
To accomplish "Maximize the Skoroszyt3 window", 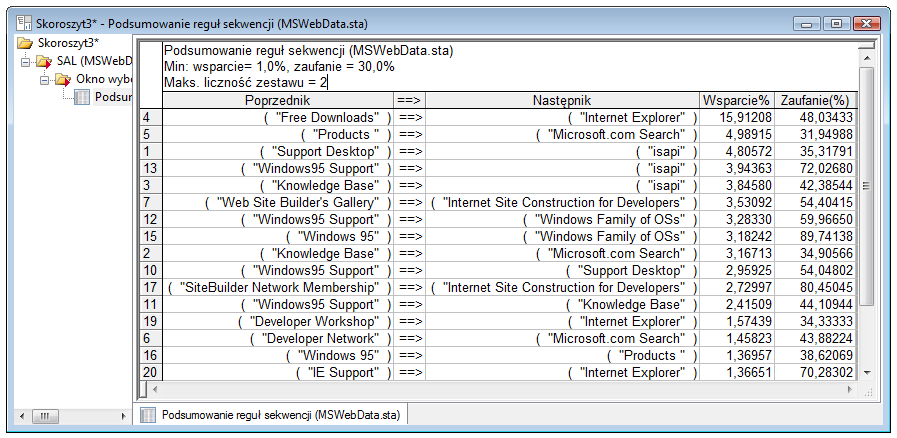I will tap(837, 24).
